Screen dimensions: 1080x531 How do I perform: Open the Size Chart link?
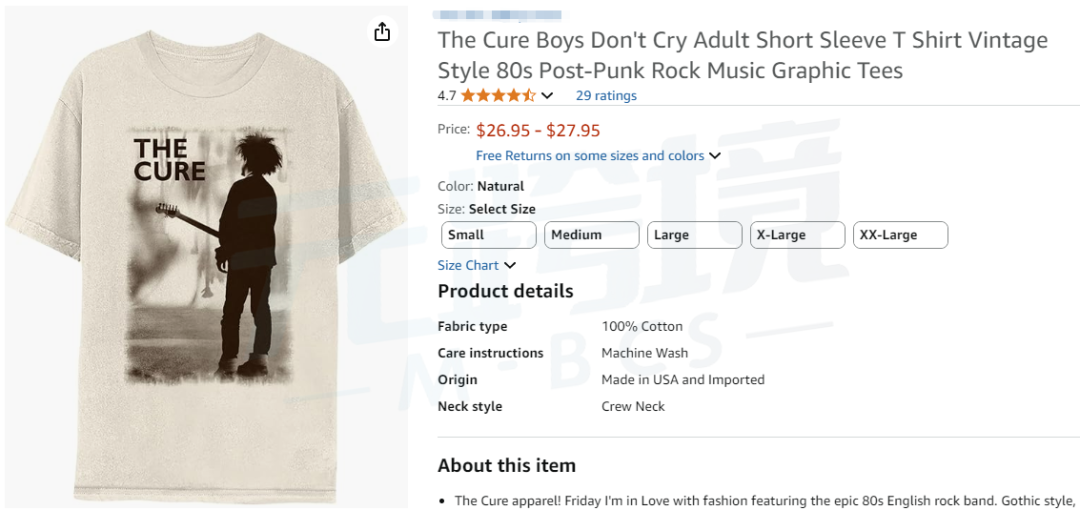pyautogui.click(x=468, y=265)
